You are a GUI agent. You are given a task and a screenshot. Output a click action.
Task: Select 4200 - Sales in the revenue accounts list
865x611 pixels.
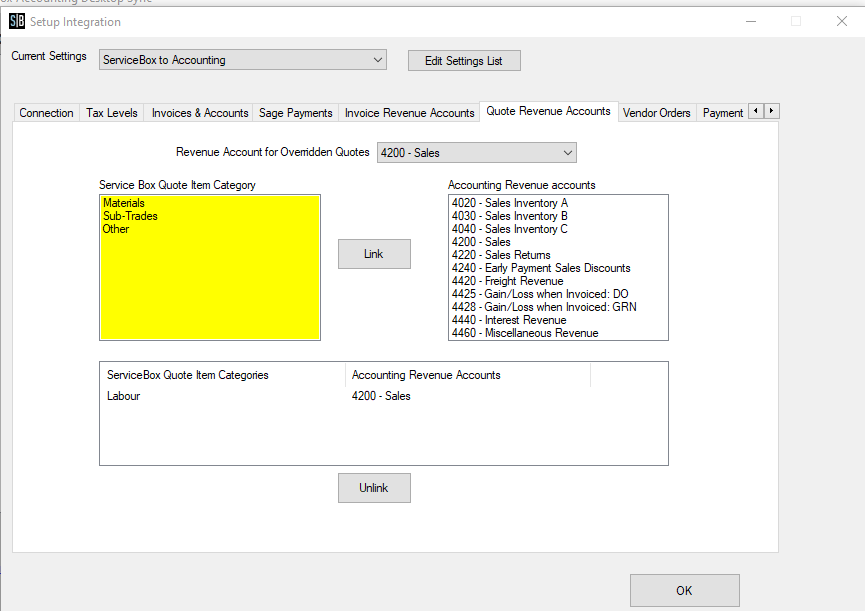coord(558,242)
